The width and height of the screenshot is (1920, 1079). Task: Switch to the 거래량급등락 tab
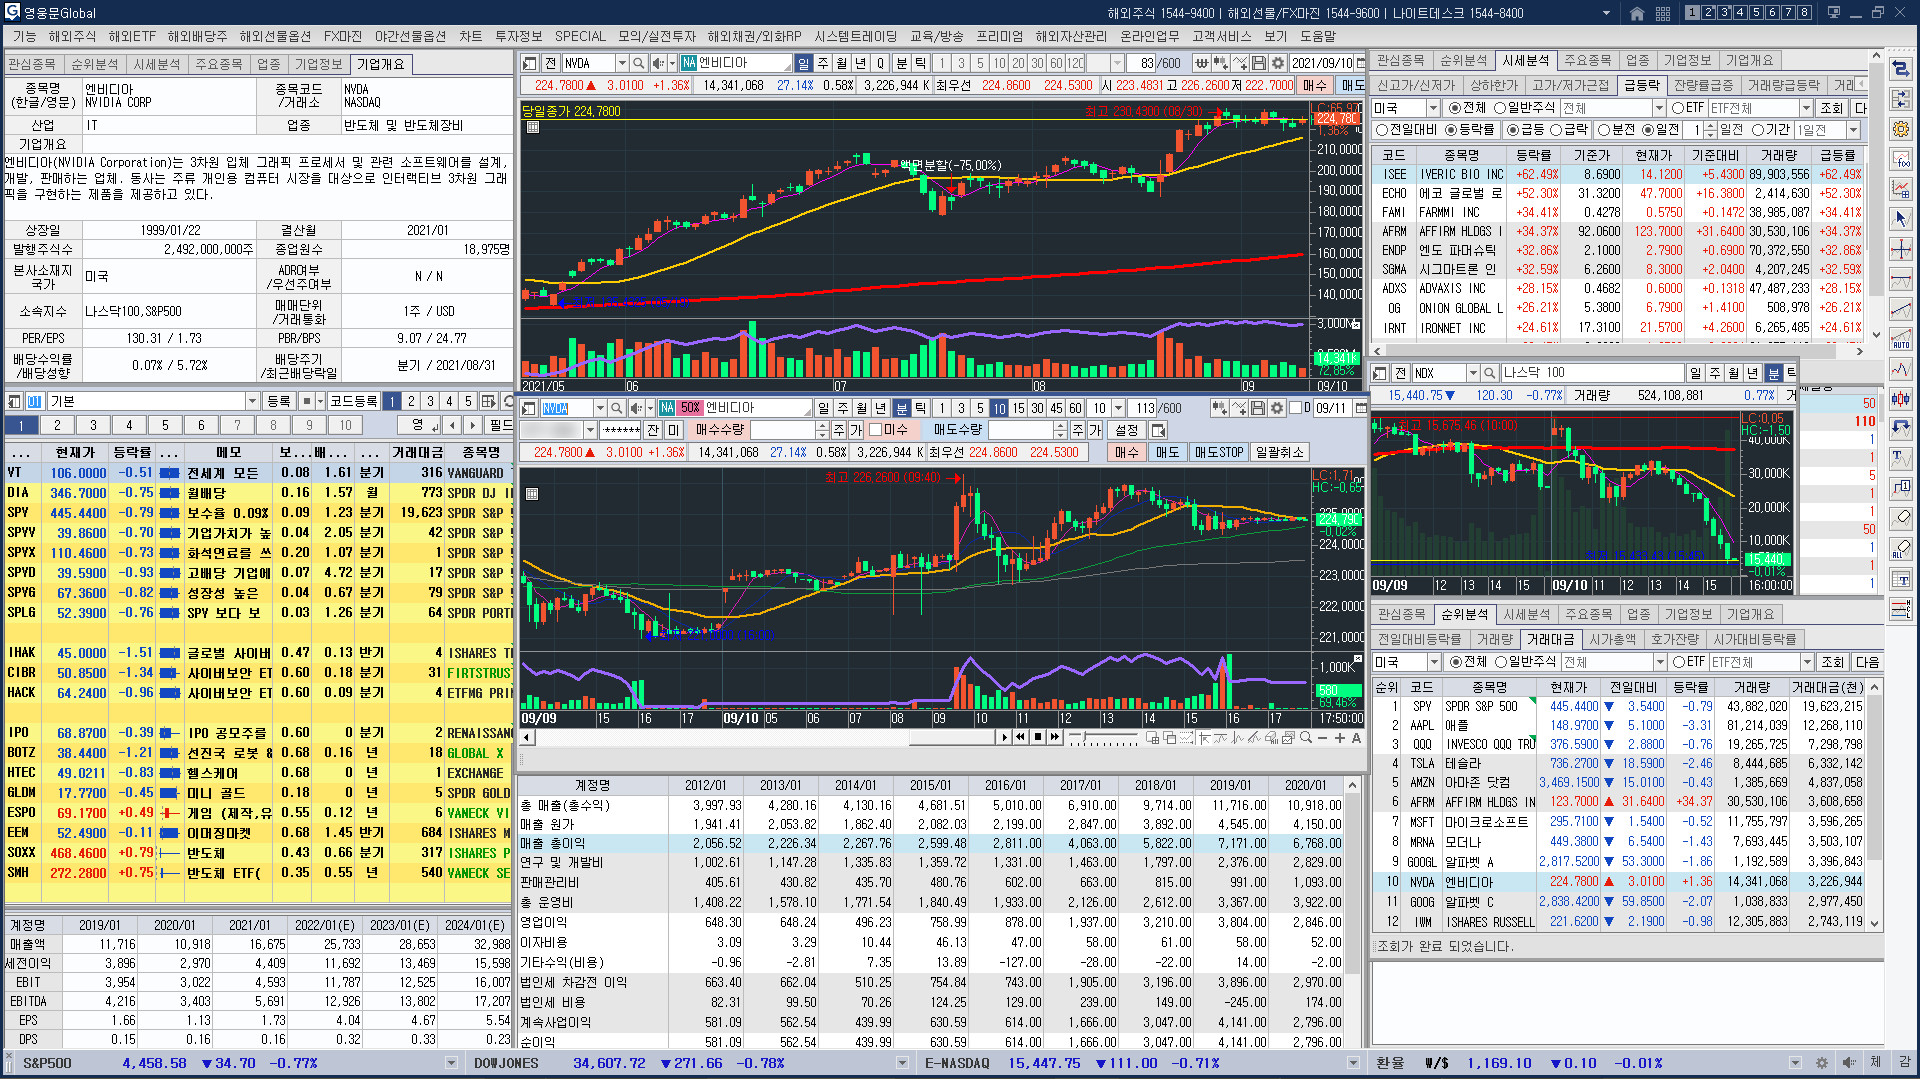[x=1783, y=85]
